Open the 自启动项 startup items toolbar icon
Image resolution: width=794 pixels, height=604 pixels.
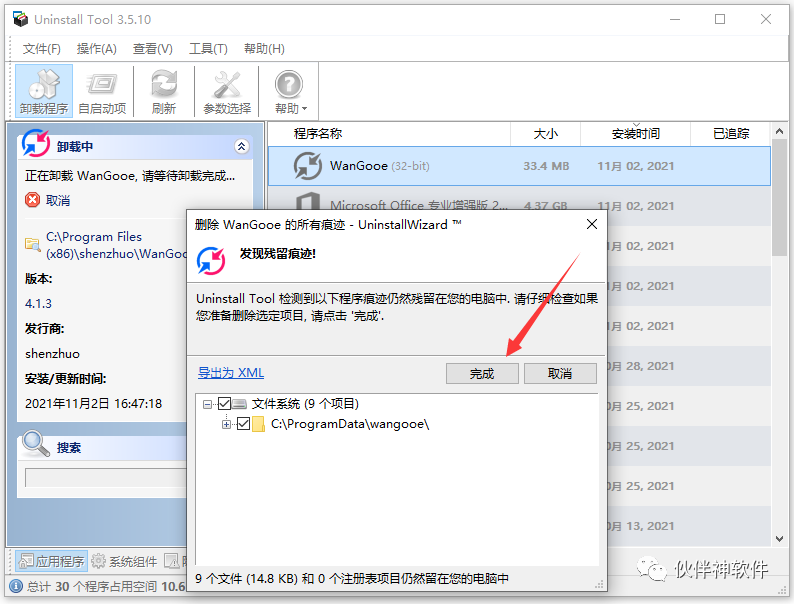pyautogui.click(x=102, y=91)
